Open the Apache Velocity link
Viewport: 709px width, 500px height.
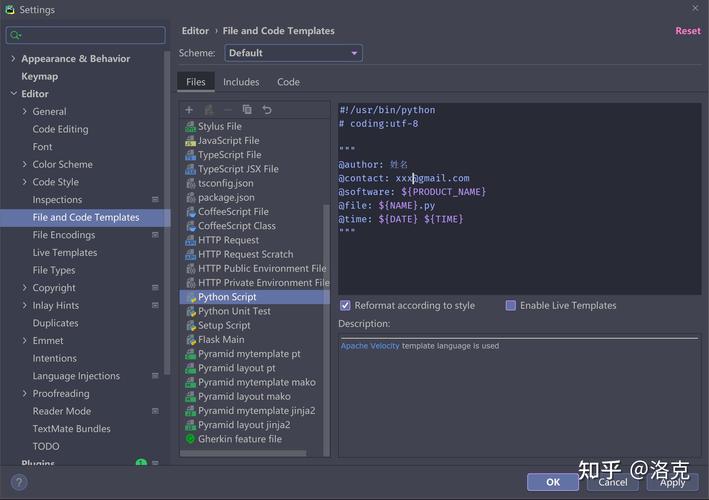(x=370, y=346)
